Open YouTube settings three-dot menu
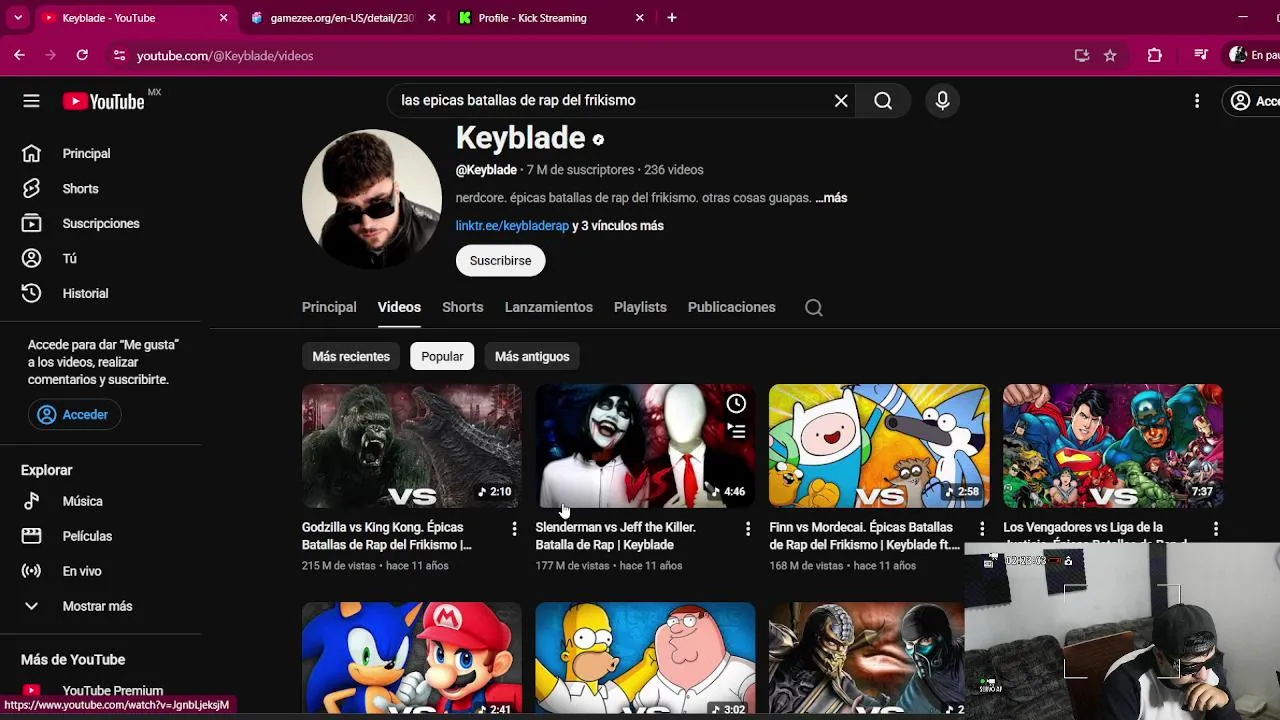Viewport: 1280px width, 720px height. 1197,101
